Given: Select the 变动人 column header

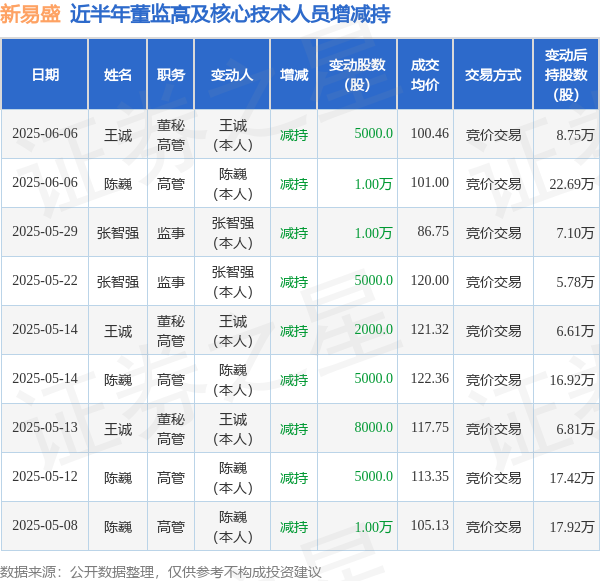Looking at the screenshot, I should pyautogui.click(x=232, y=75).
